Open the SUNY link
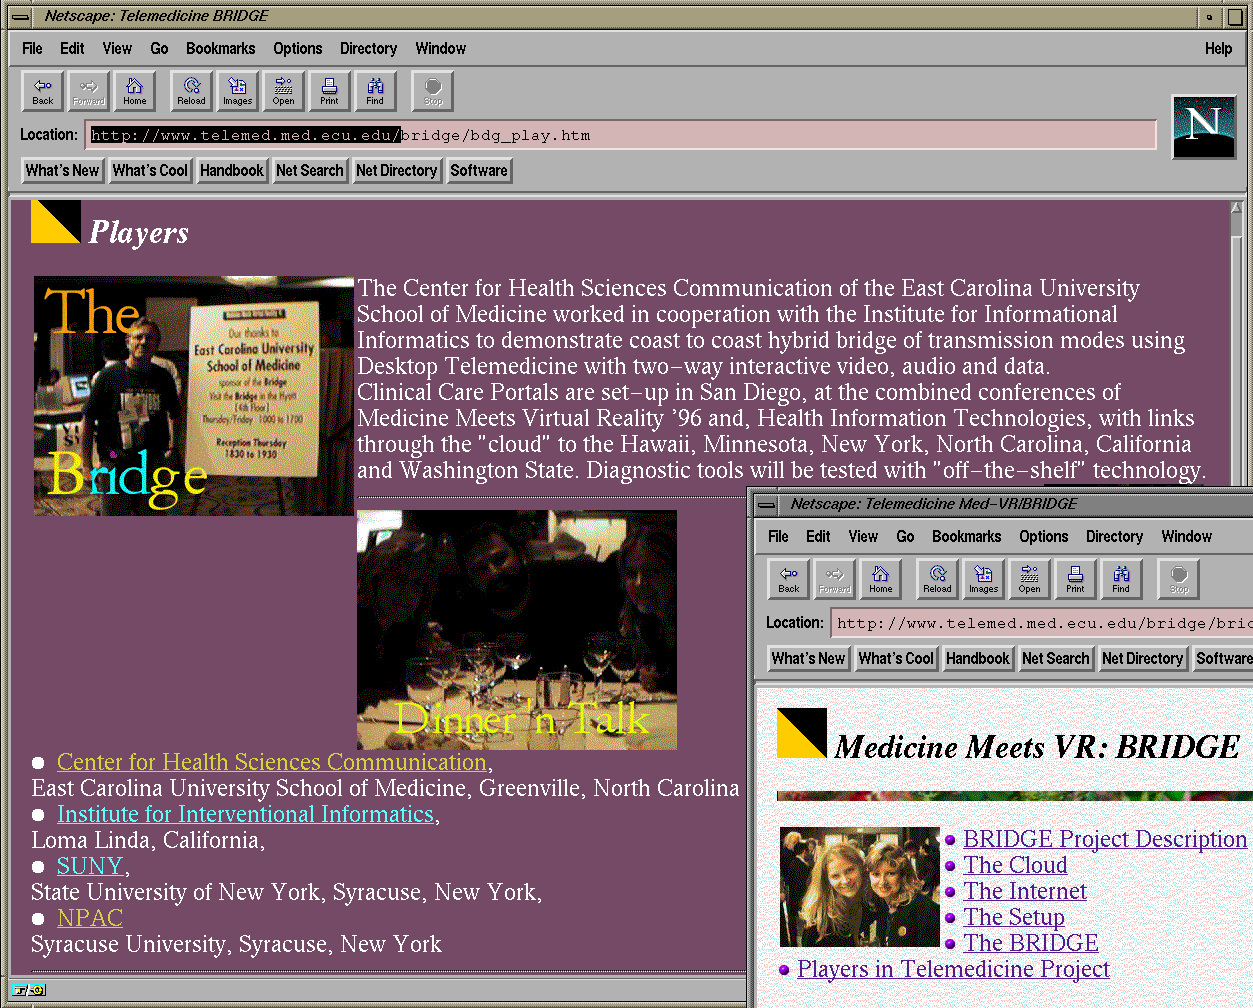The width and height of the screenshot is (1253, 1008). coord(90,866)
